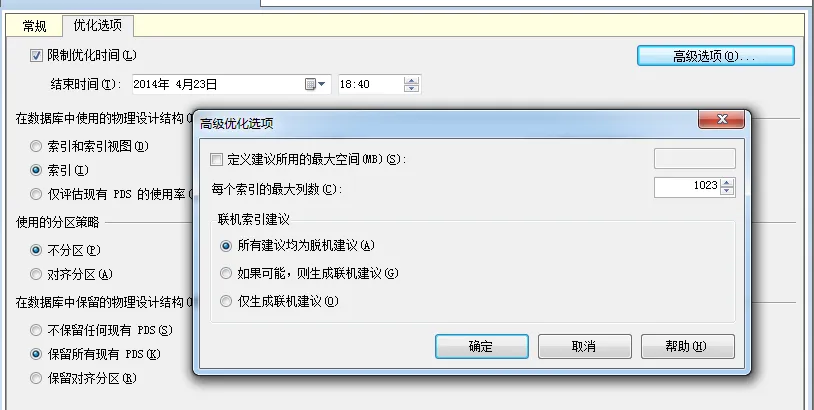This screenshot has width=814, height=410.
Task: Select 如果可能，则生成联机建议 option
Action: click(226, 273)
